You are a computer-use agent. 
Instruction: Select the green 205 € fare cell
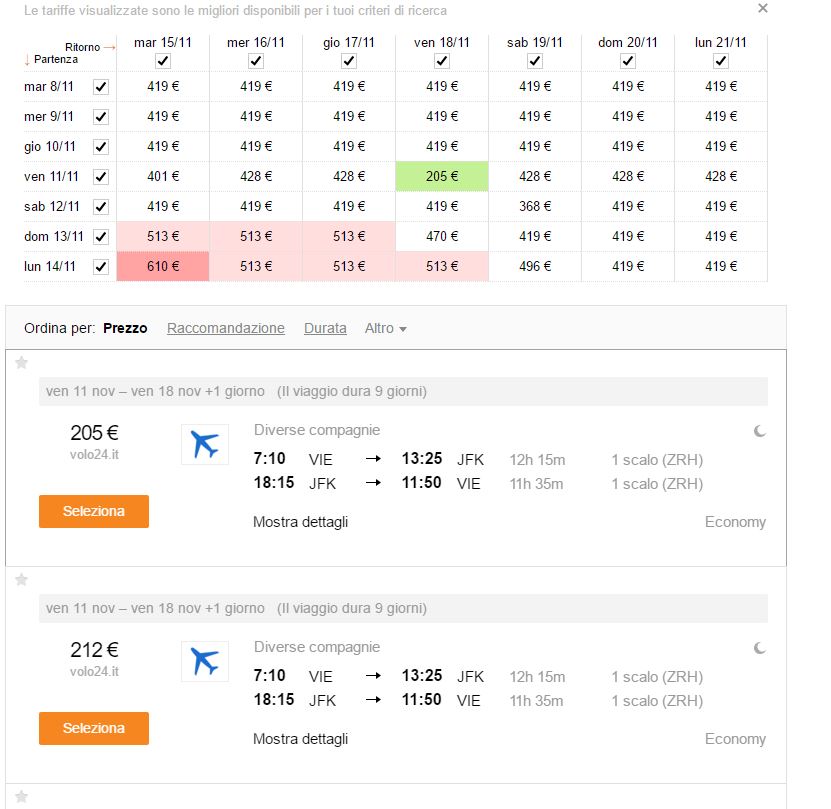point(442,177)
